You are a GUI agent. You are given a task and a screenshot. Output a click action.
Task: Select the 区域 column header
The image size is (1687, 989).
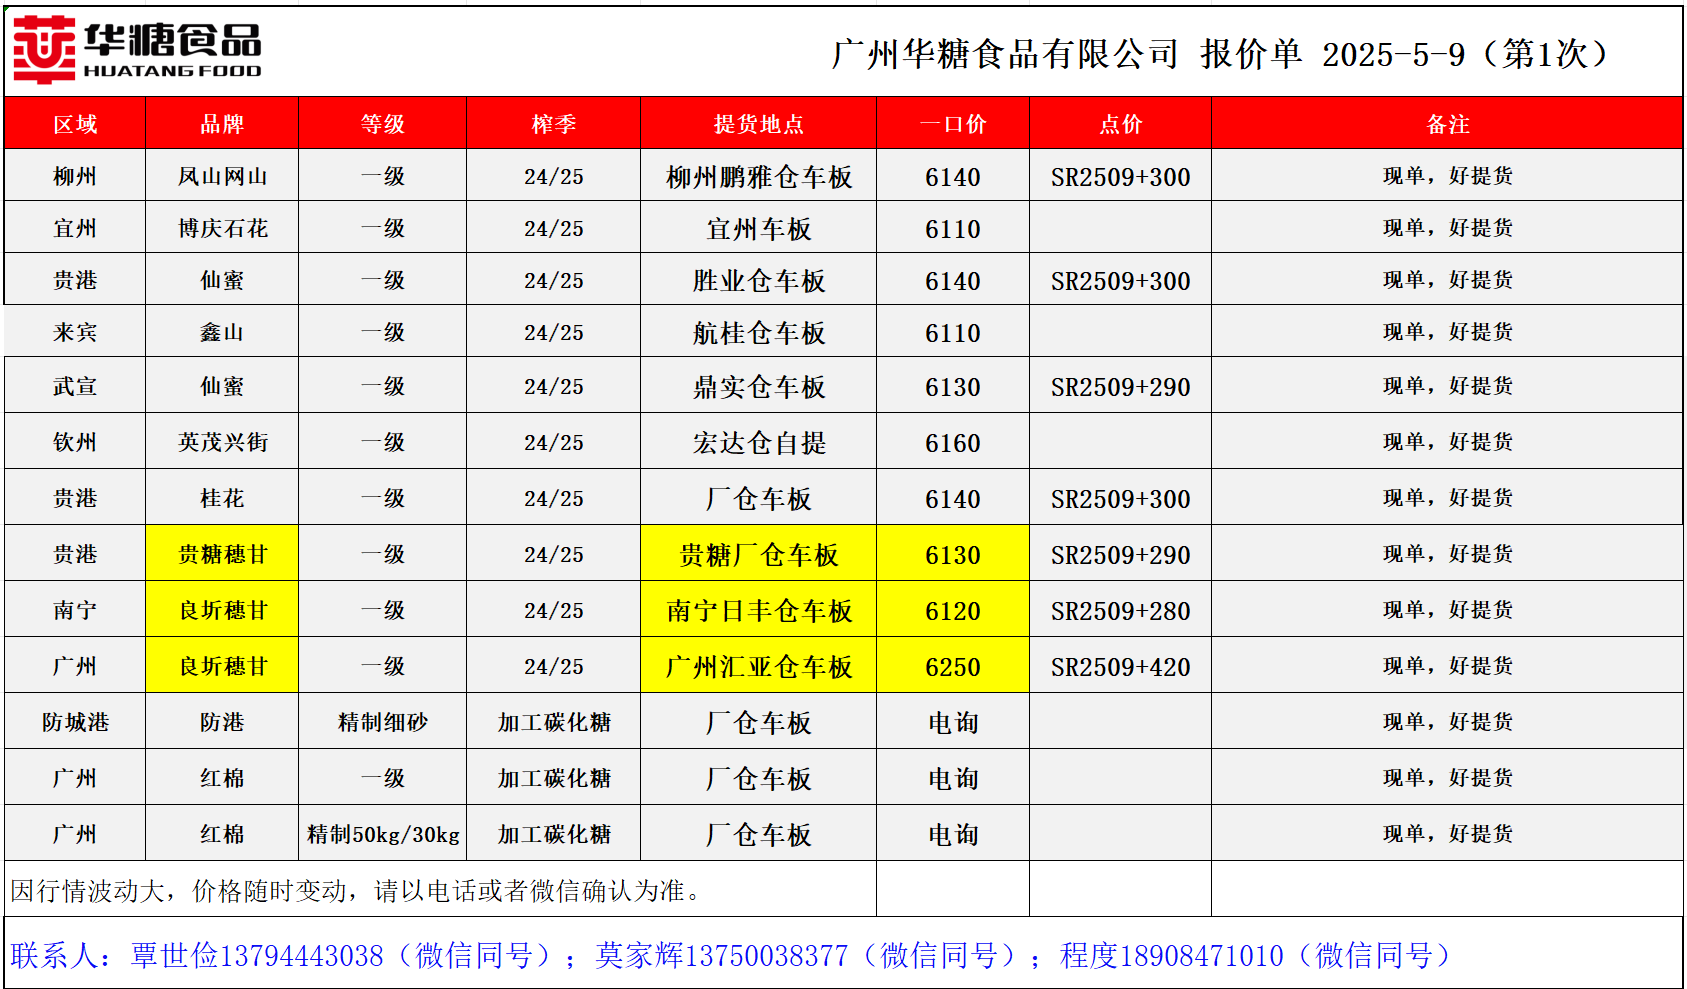[x=75, y=124]
